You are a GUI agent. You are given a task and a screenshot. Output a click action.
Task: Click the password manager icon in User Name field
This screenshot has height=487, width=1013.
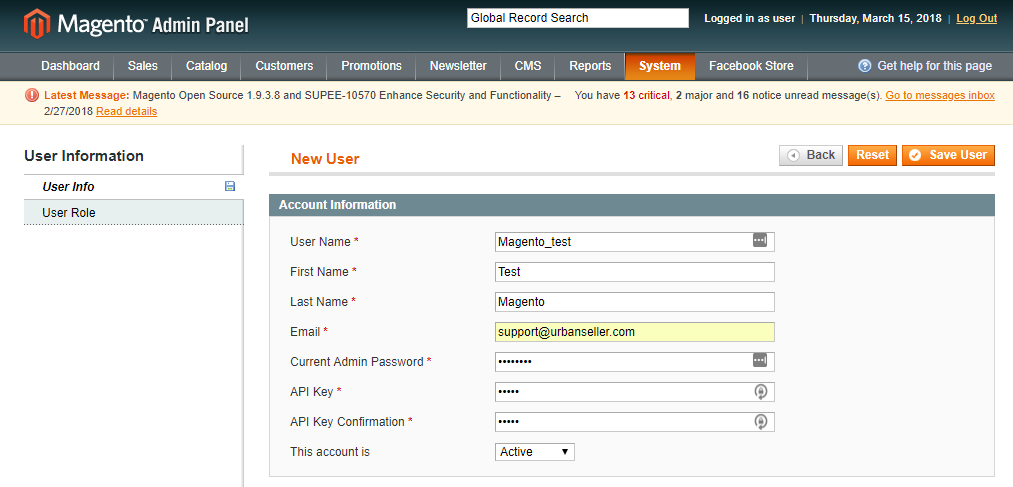click(760, 241)
